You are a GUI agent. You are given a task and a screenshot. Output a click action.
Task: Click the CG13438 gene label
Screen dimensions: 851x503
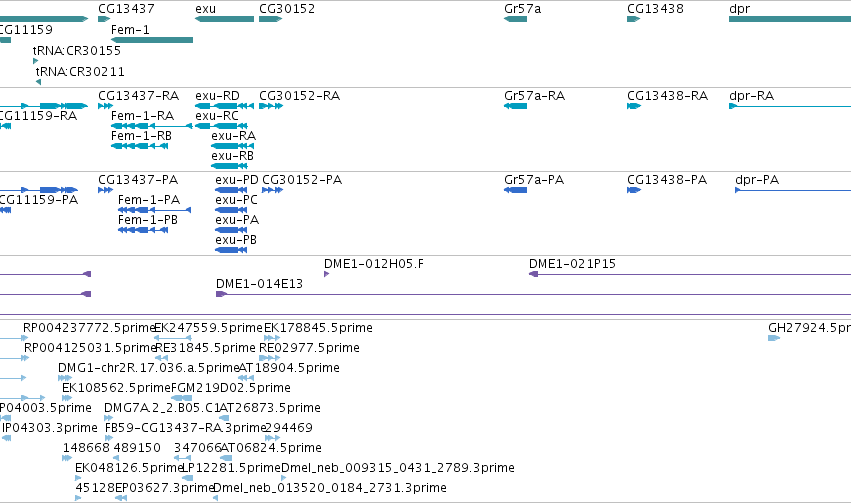coord(655,9)
